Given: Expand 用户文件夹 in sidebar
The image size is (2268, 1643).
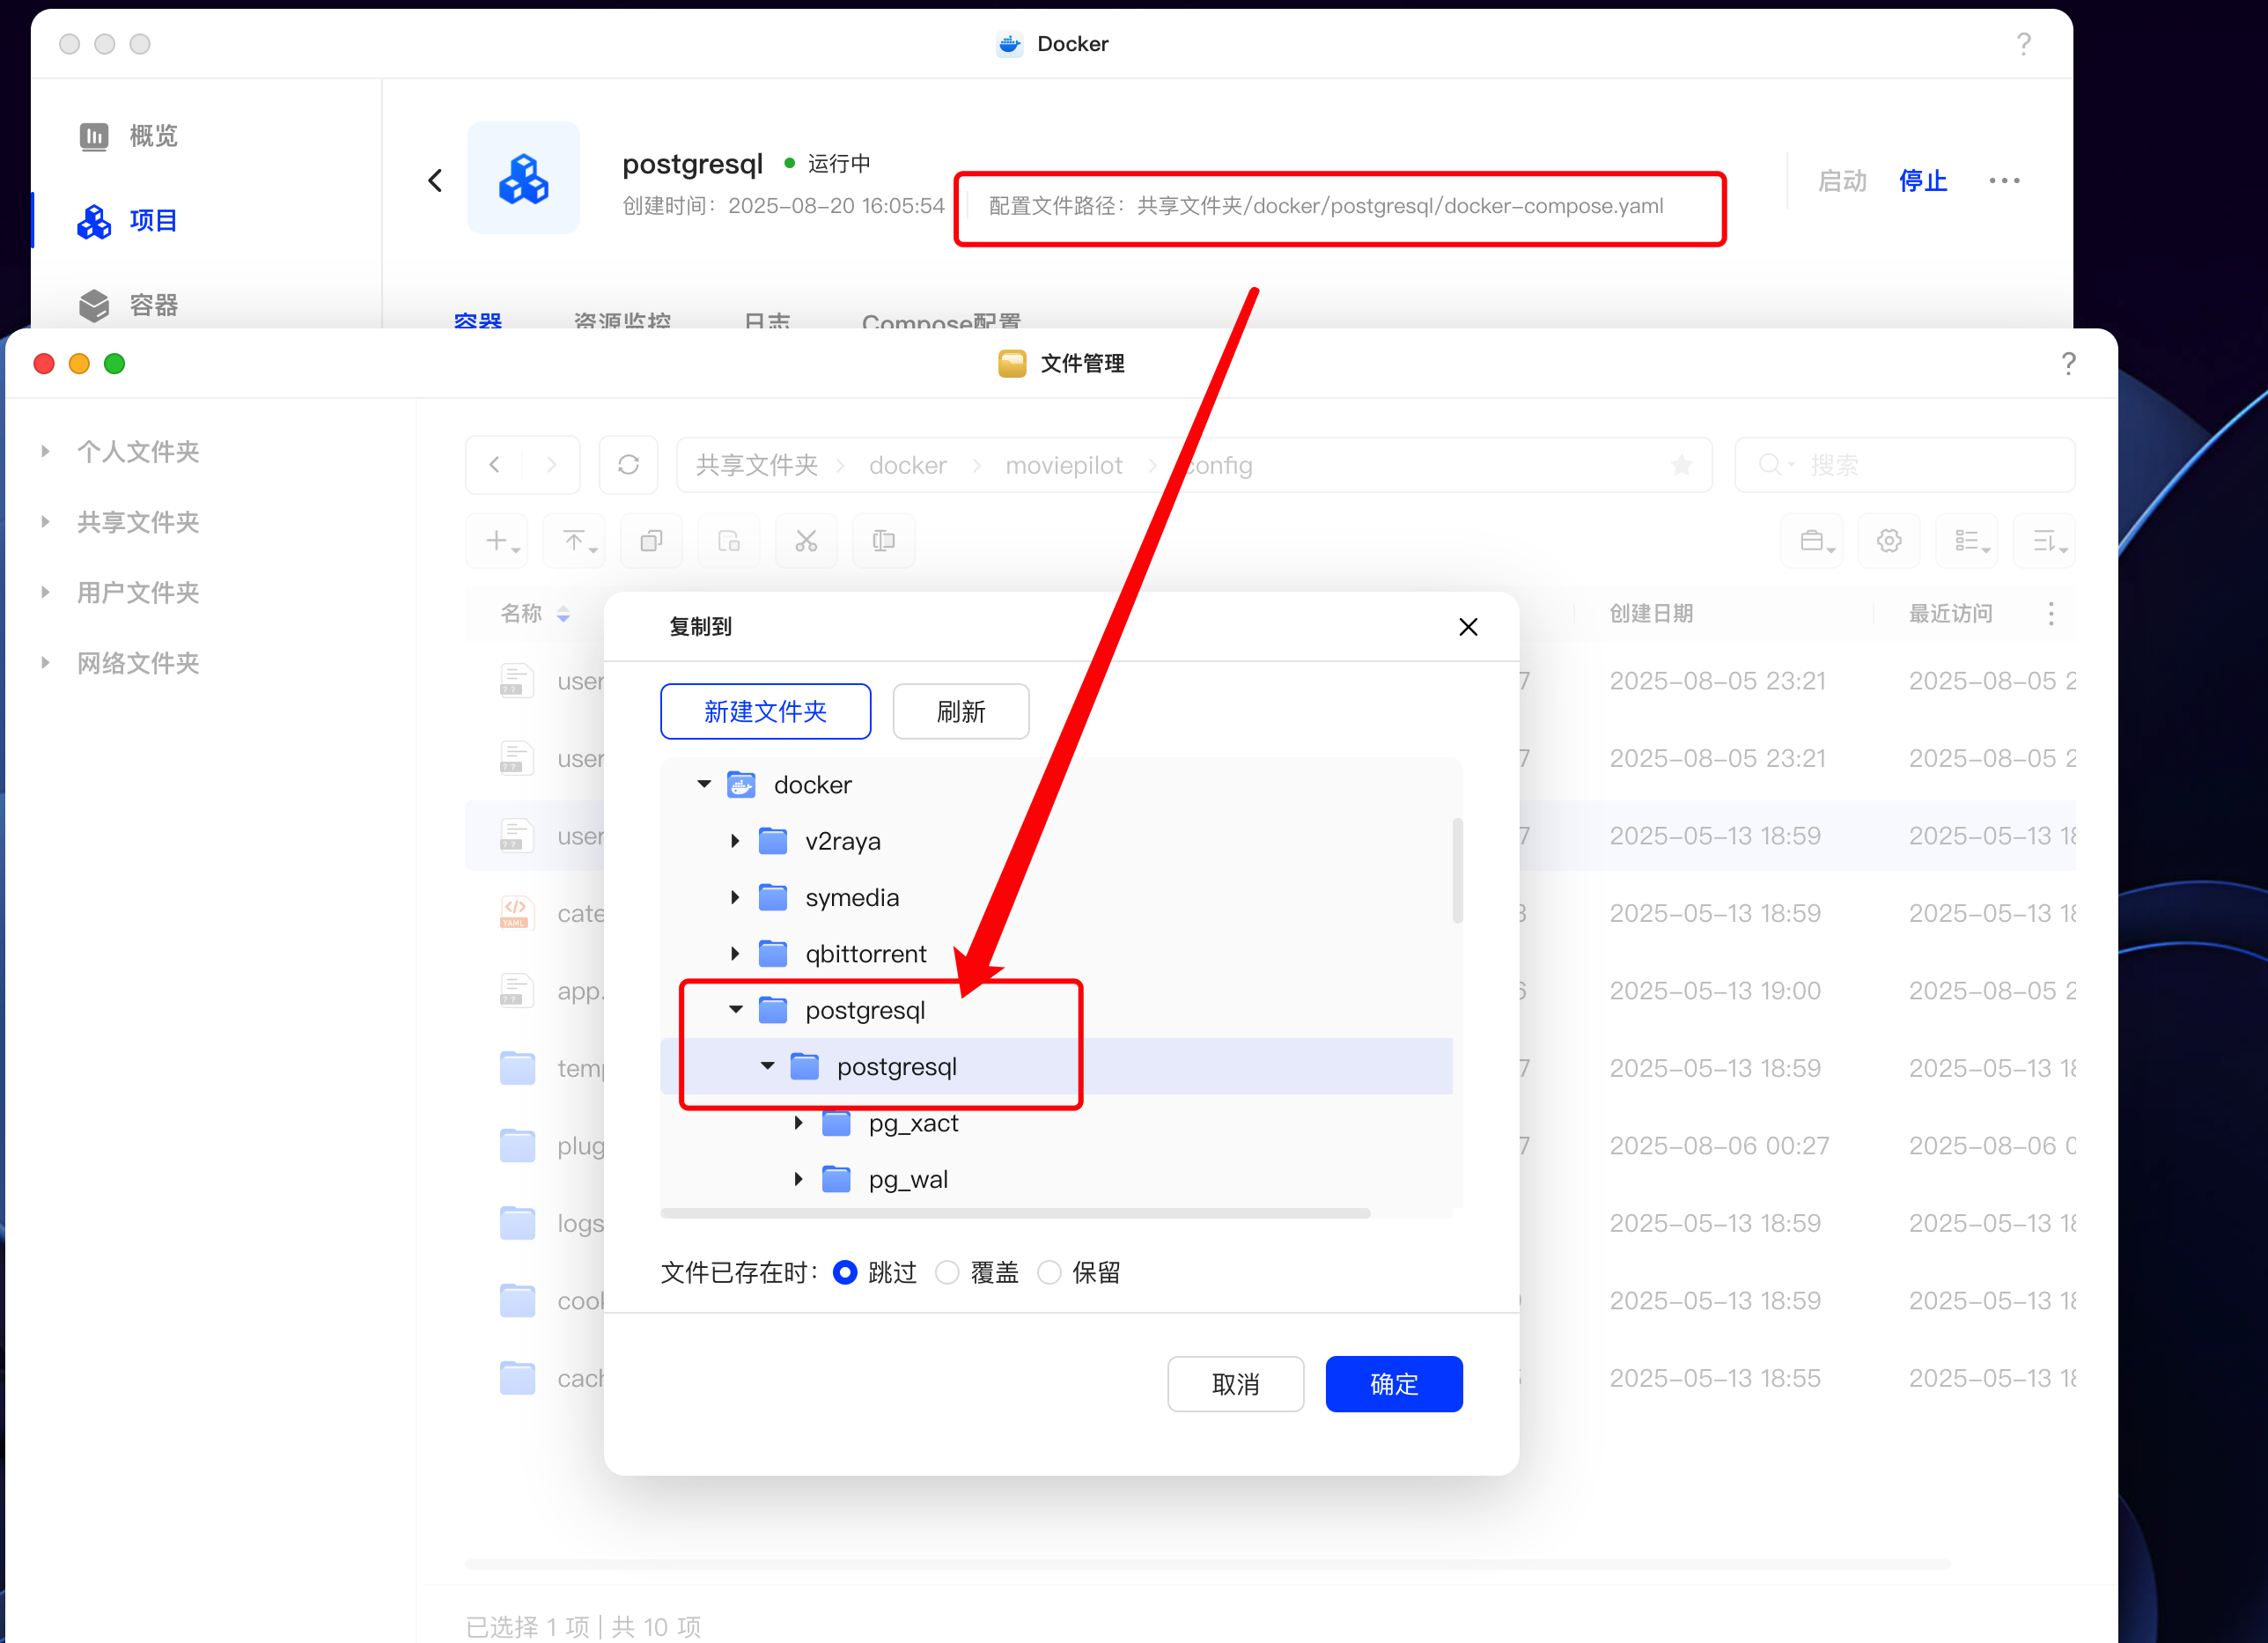Looking at the screenshot, I should coord(45,593).
